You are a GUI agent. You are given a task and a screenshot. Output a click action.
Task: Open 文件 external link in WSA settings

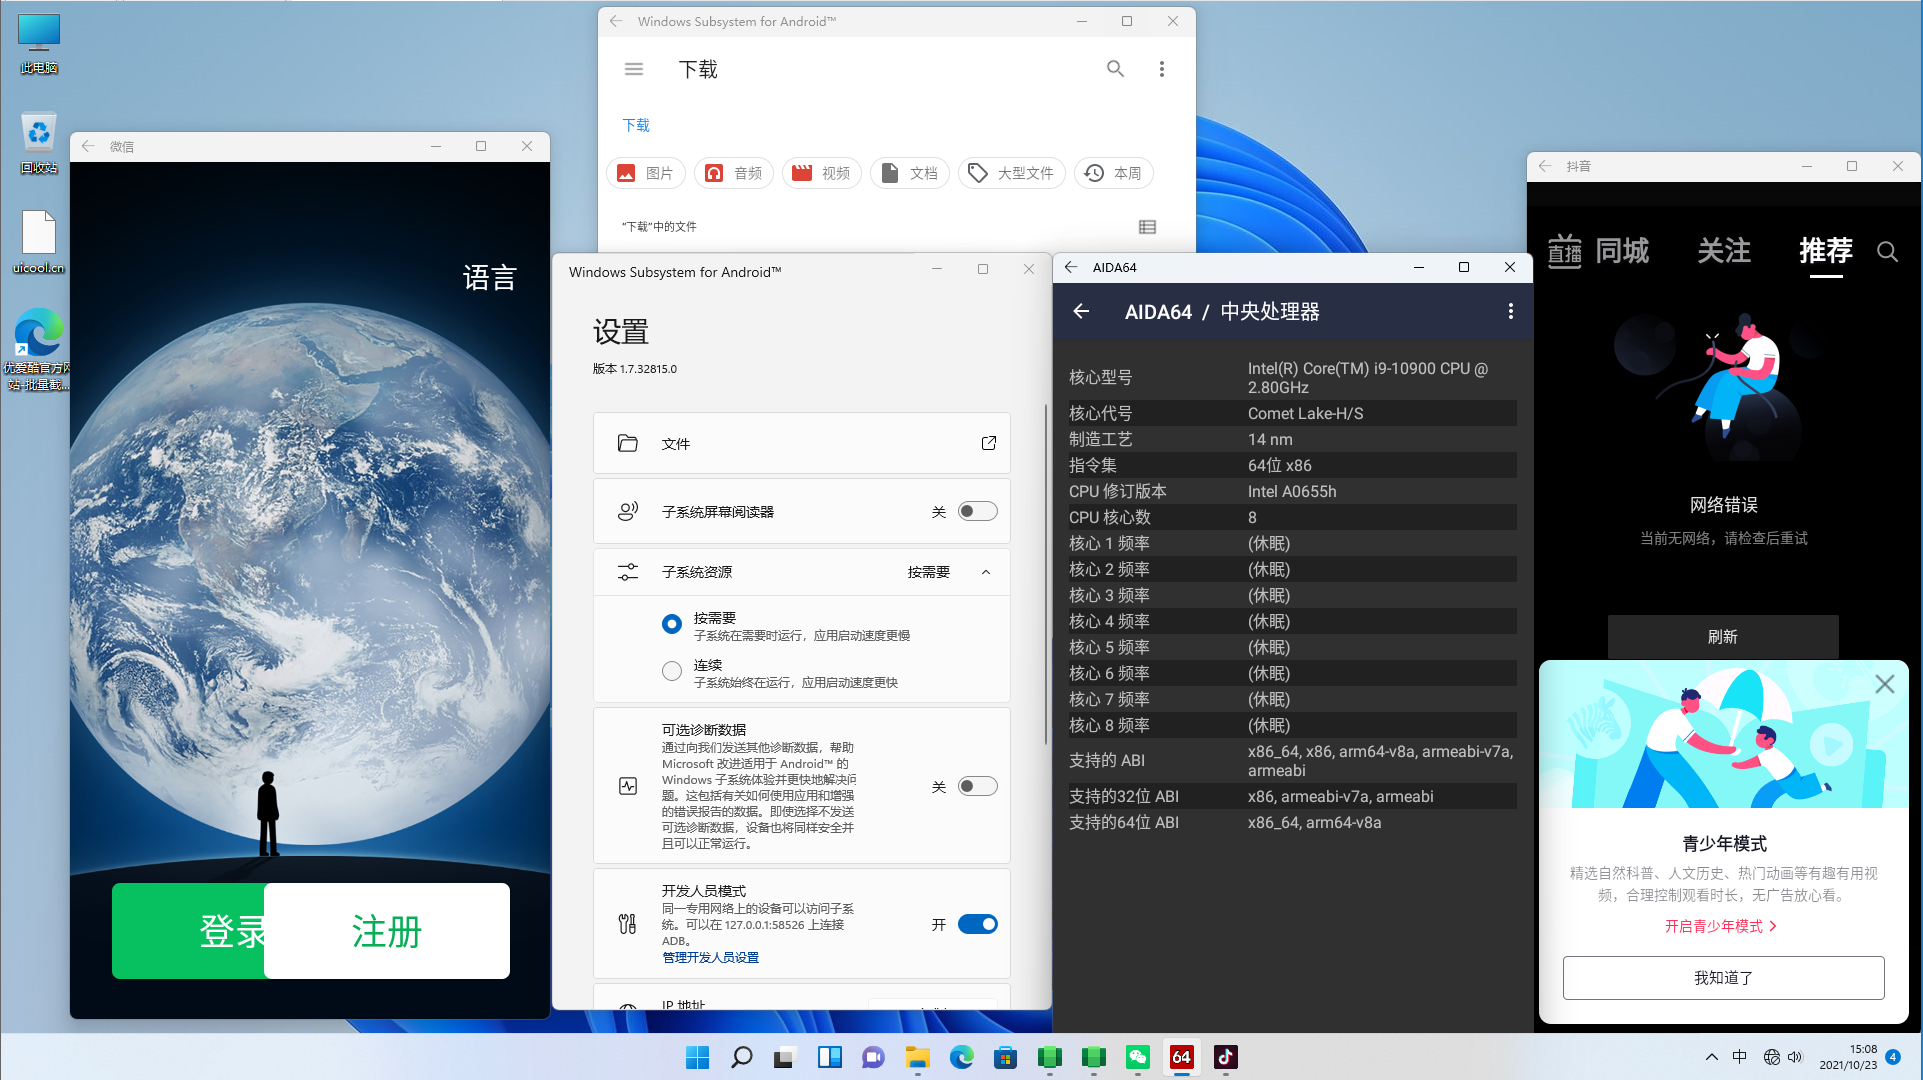click(x=988, y=443)
